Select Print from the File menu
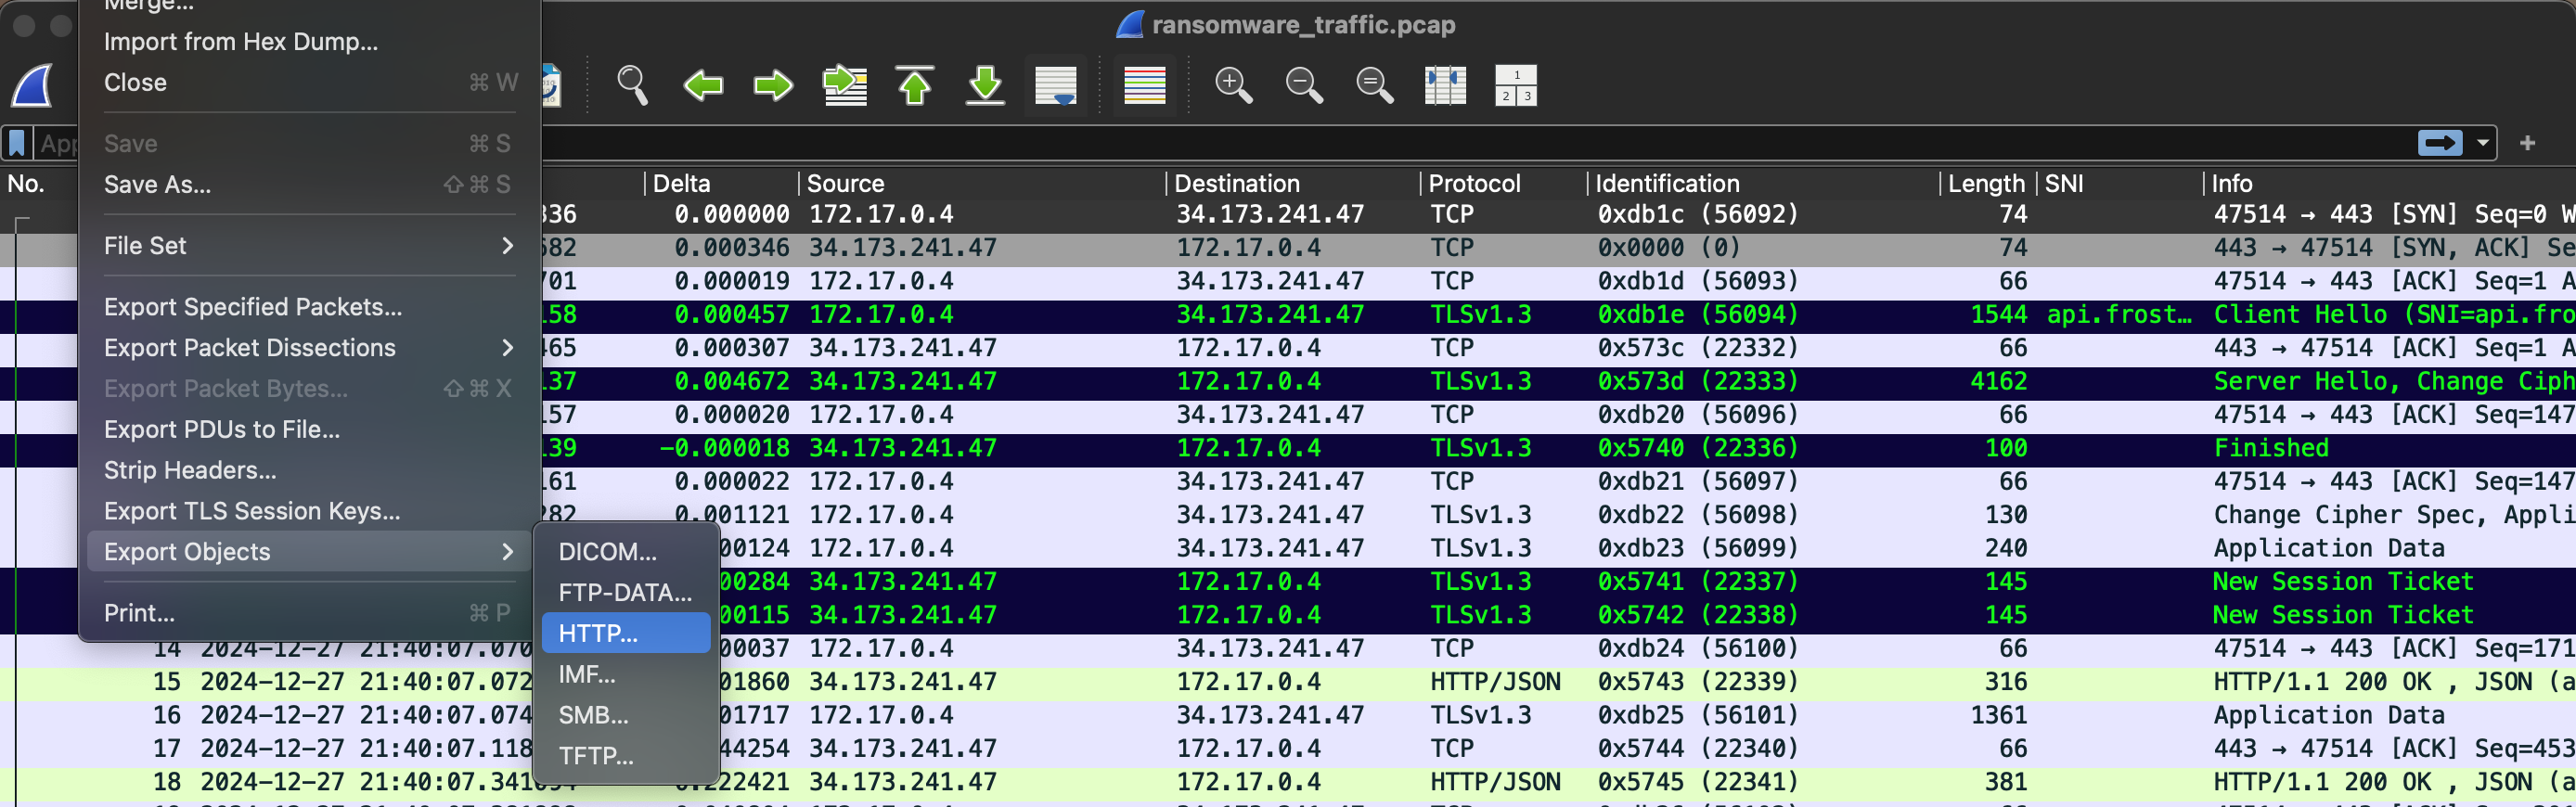 [x=309, y=613]
